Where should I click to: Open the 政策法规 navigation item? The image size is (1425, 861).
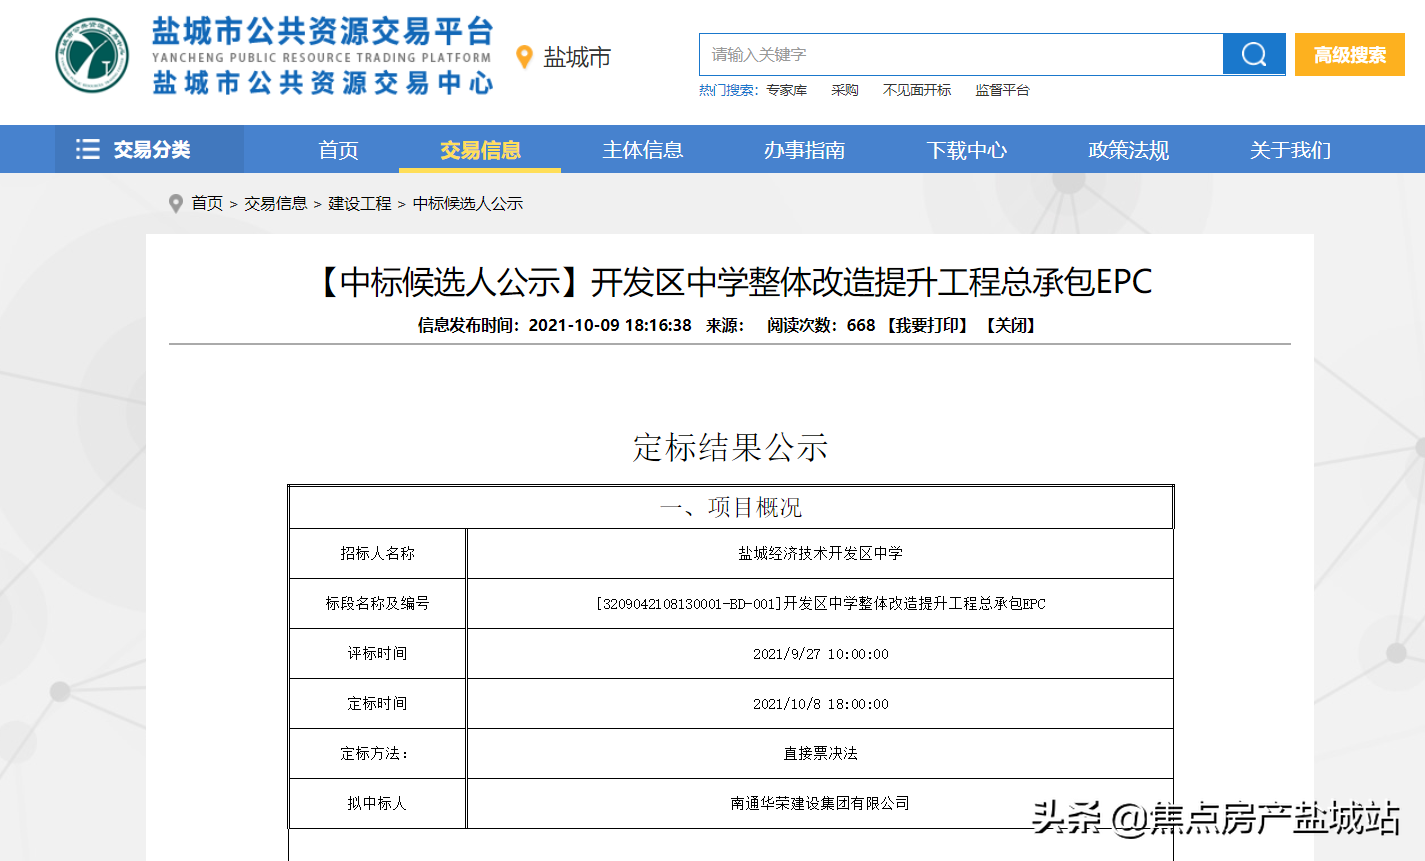[1128, 150]
